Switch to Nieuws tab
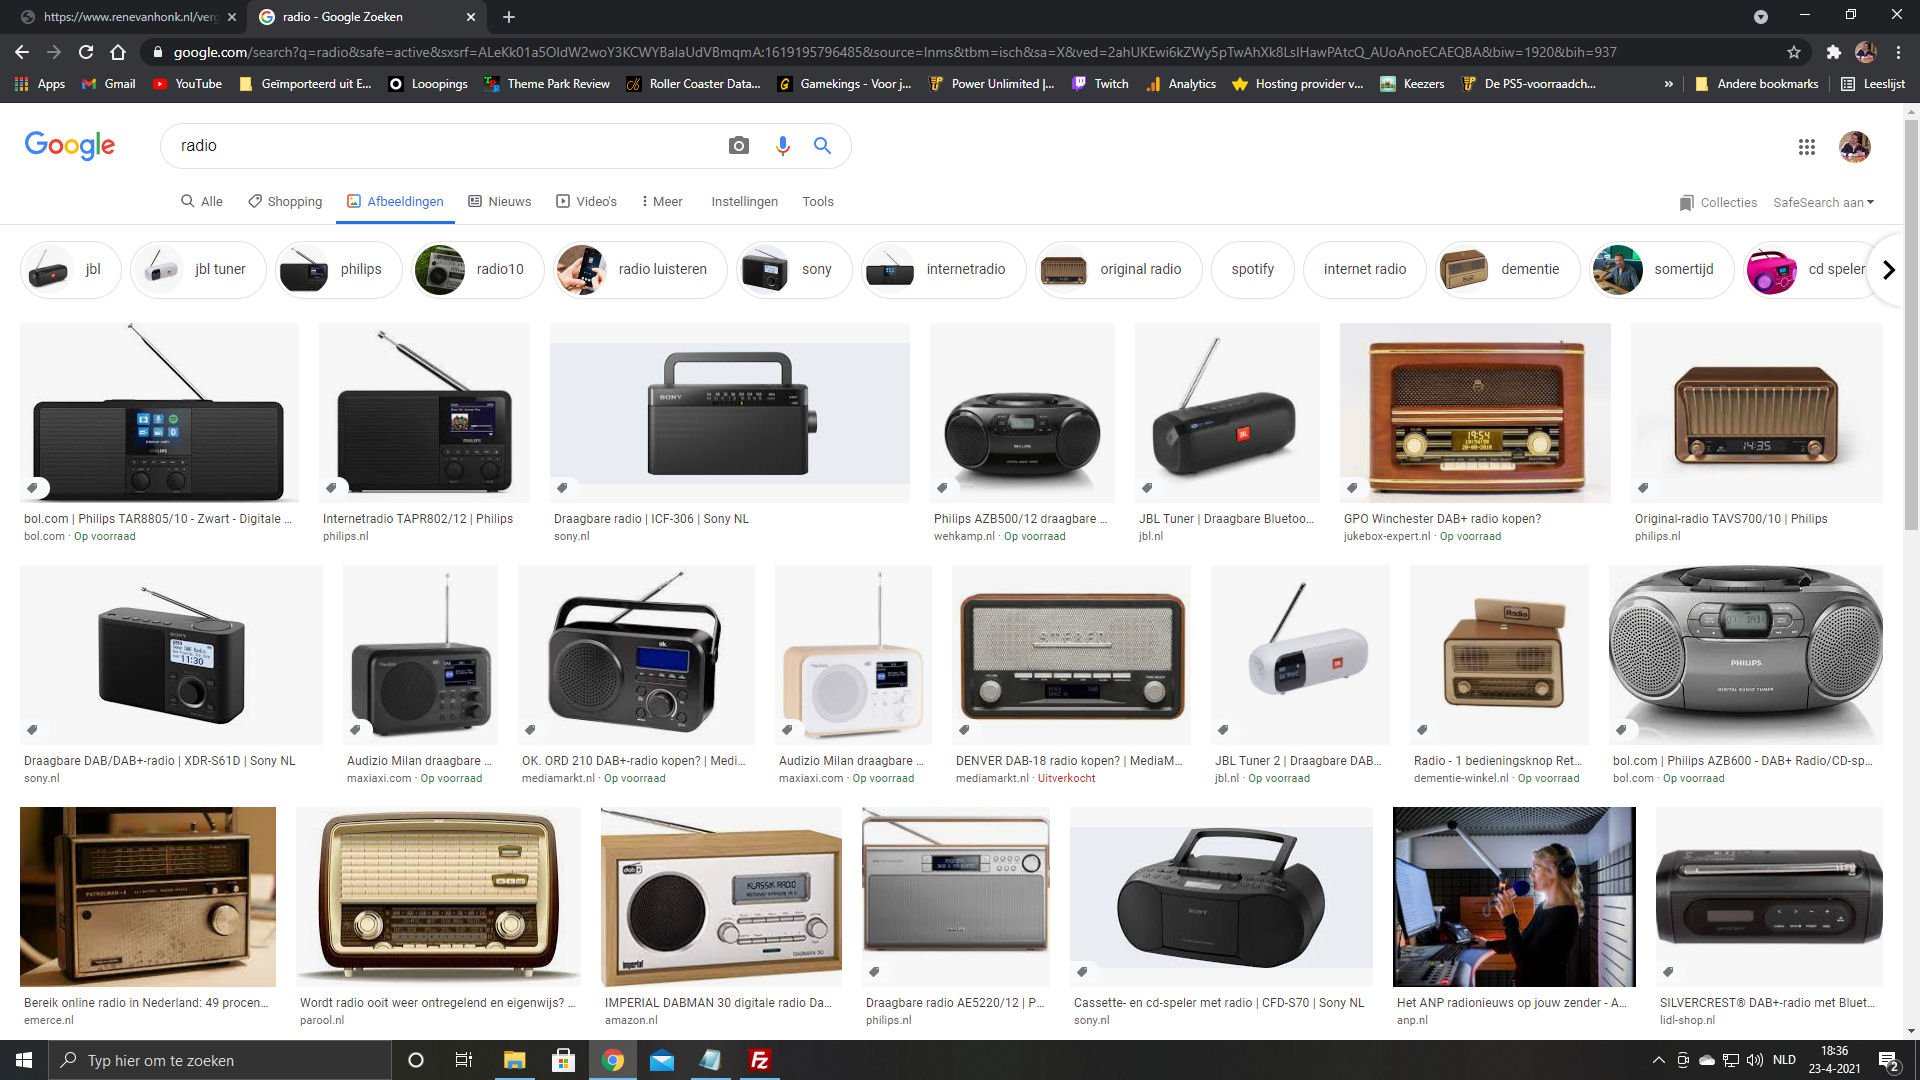 pos(499,201)
